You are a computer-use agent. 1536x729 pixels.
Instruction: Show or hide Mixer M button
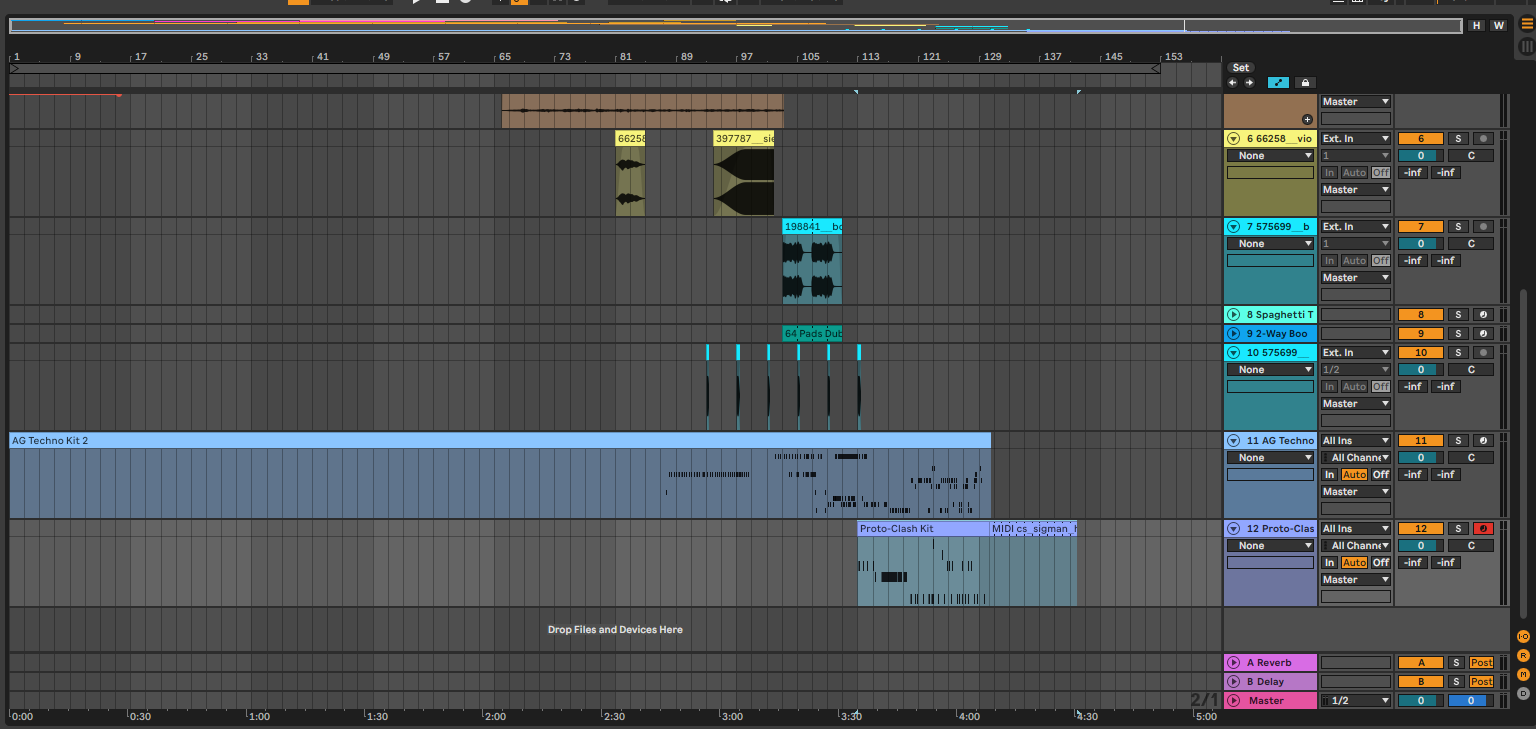(1524, 675)
